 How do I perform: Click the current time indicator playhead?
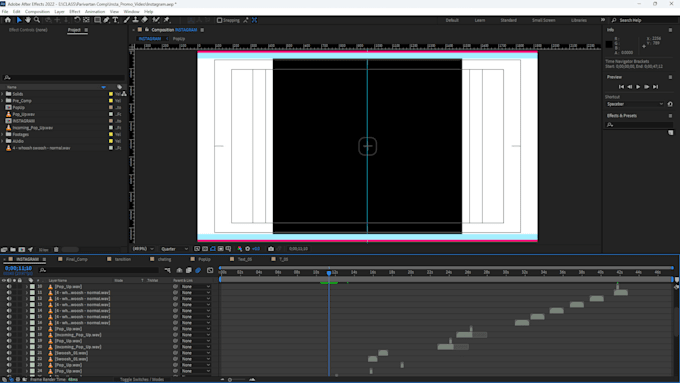[329, 273]
